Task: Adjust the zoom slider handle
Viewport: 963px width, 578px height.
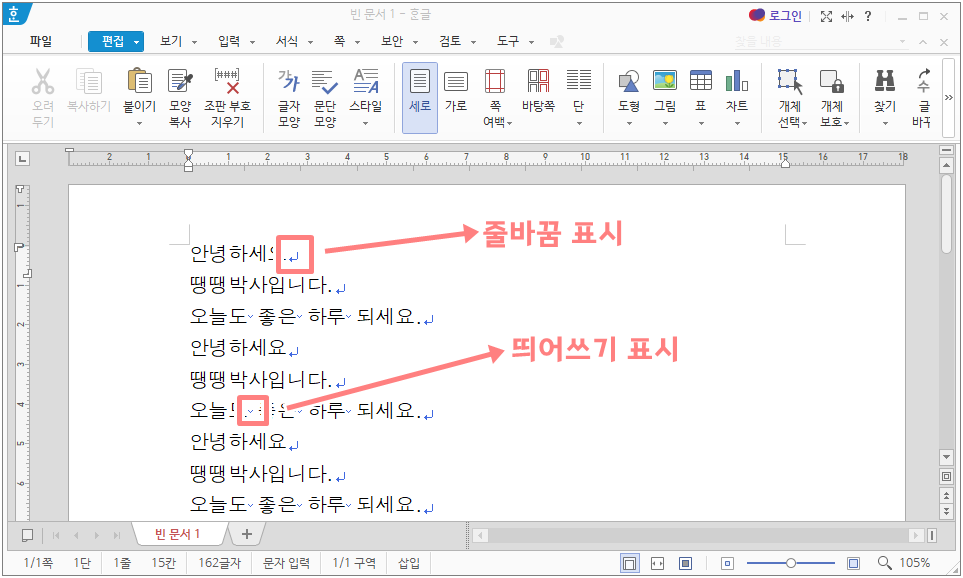Action: click(791, 563)
